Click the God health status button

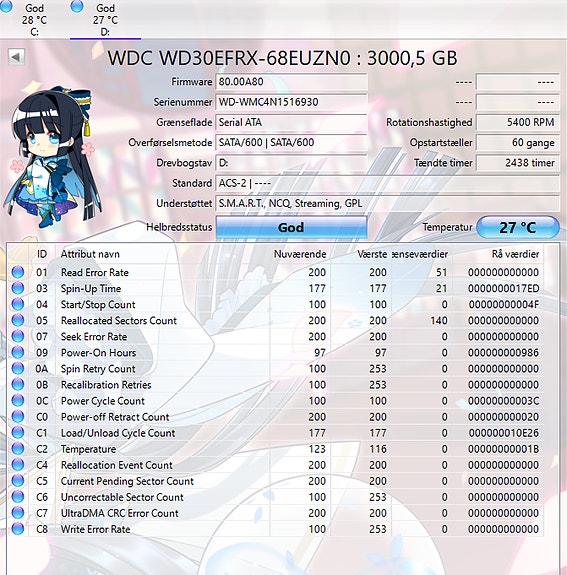(291, 227)
